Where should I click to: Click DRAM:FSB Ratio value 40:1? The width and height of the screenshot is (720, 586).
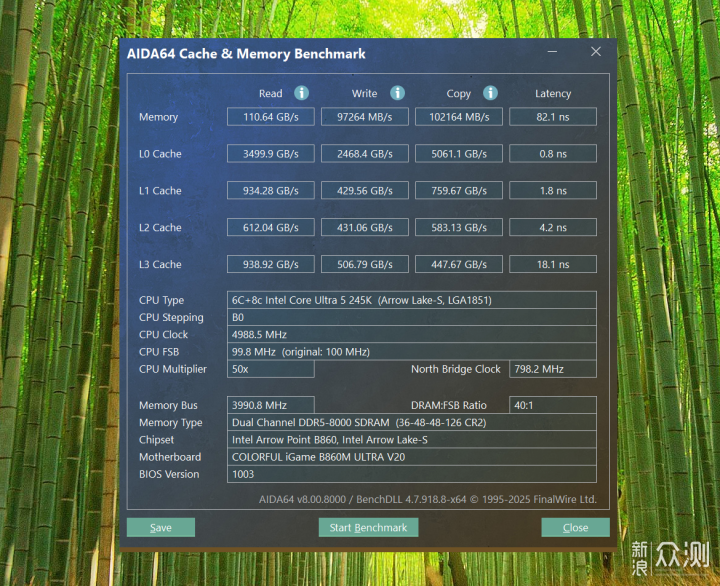553,405
